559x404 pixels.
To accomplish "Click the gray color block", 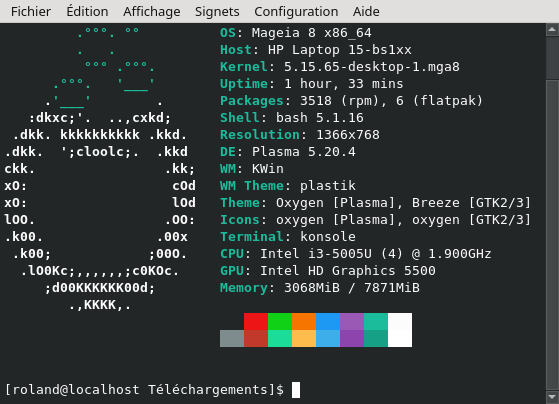I will click(232, 338).
